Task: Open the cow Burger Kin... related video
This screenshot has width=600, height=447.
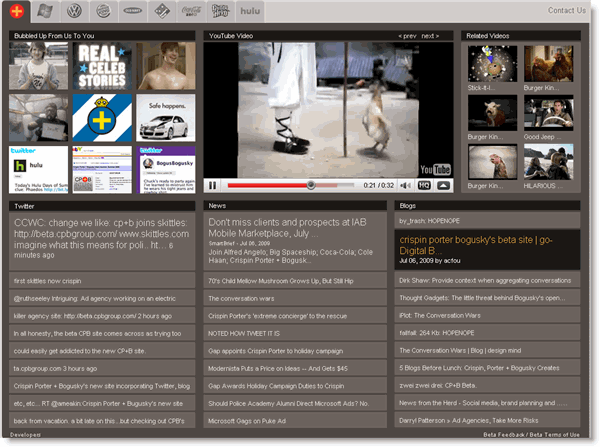Action: point(492,113)
